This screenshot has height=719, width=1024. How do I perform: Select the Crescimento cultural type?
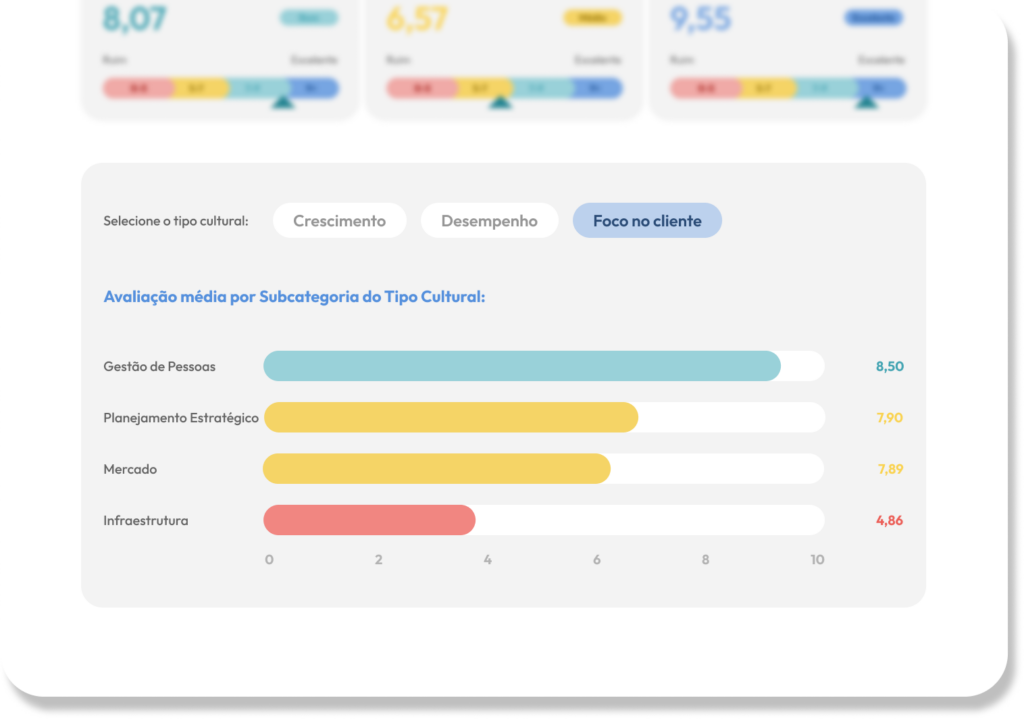point(339,221)
